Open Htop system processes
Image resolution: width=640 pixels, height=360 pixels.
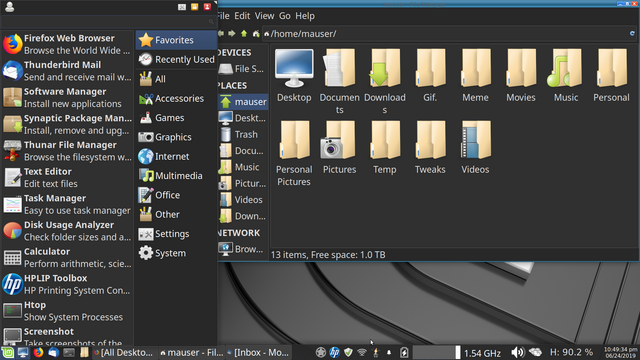click(x=67, y=311)
